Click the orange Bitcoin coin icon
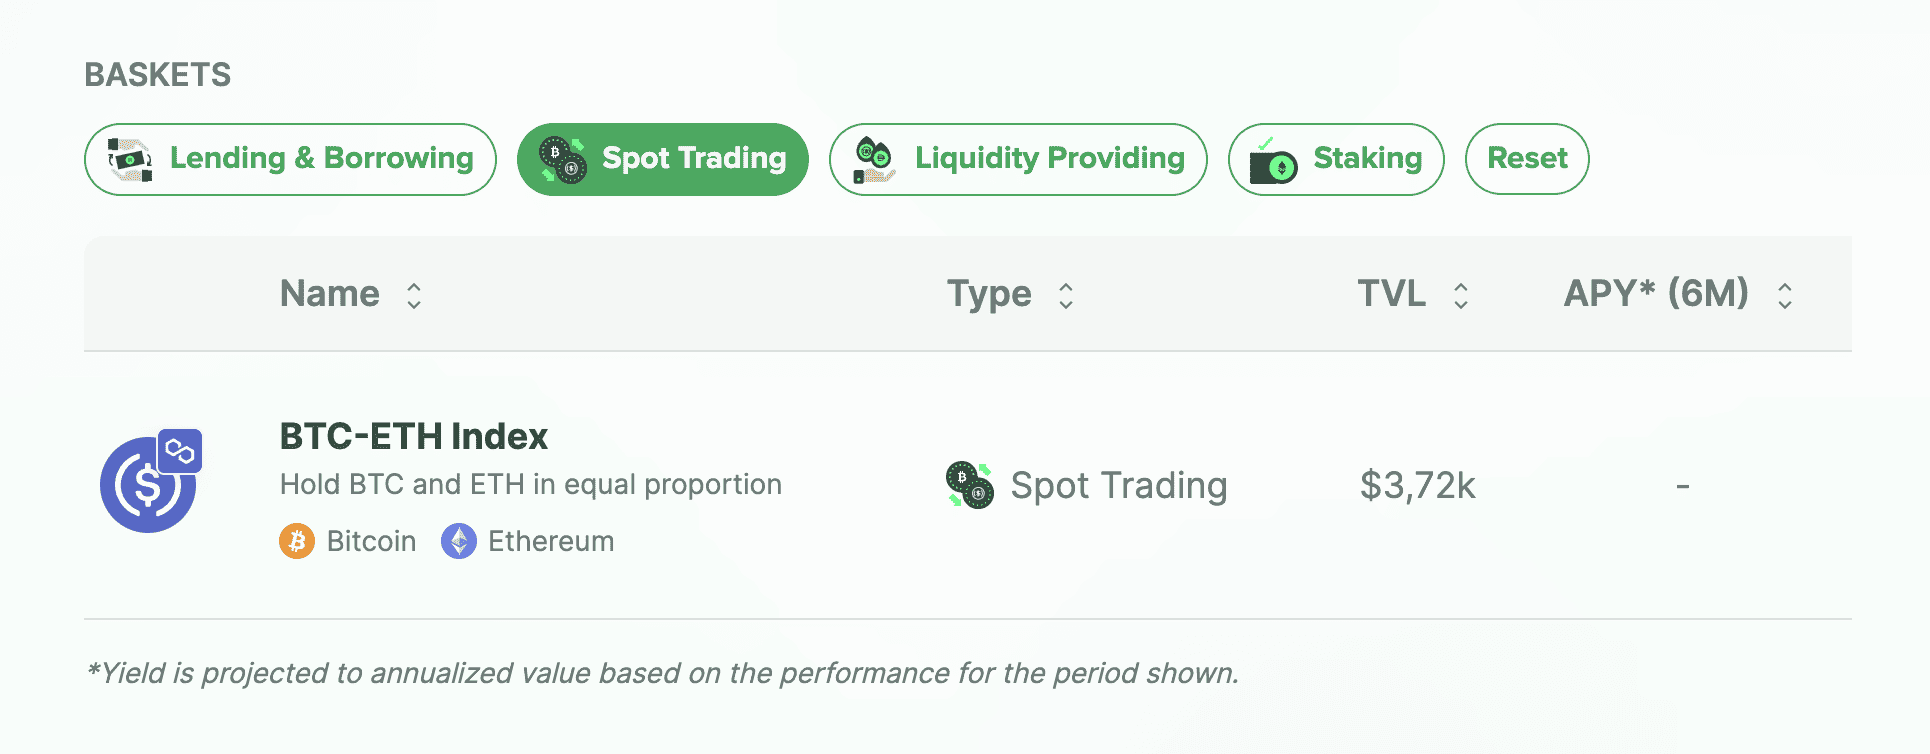This screenshot has height=754, width=1930. tap(297, 541)
